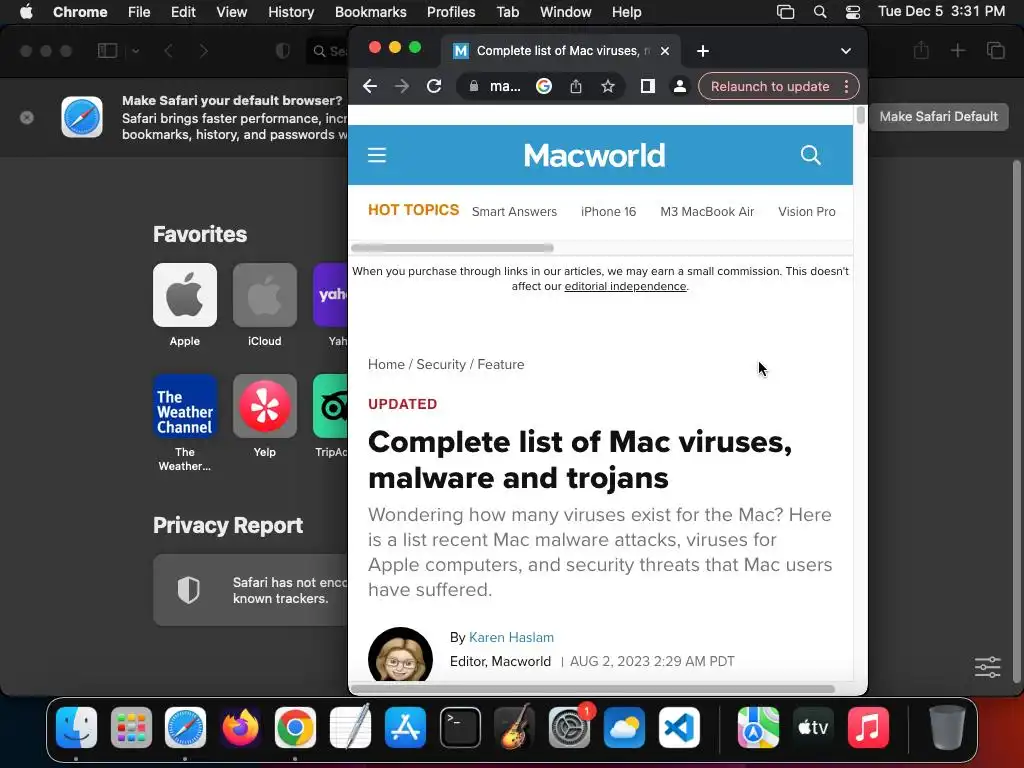Open The Weather Channel favorite
The height and width of the screenshot is (768, 1024).
(x=185, y=406)
